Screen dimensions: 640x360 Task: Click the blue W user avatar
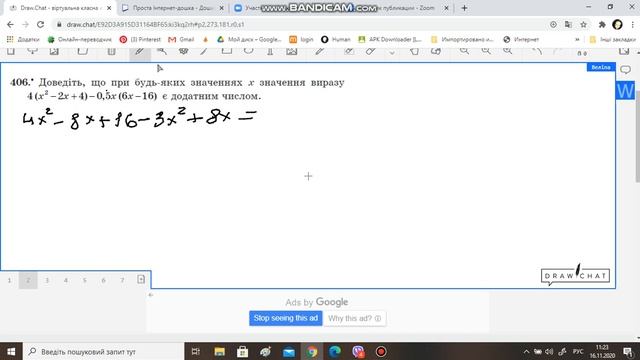click(x=625, y=90)
